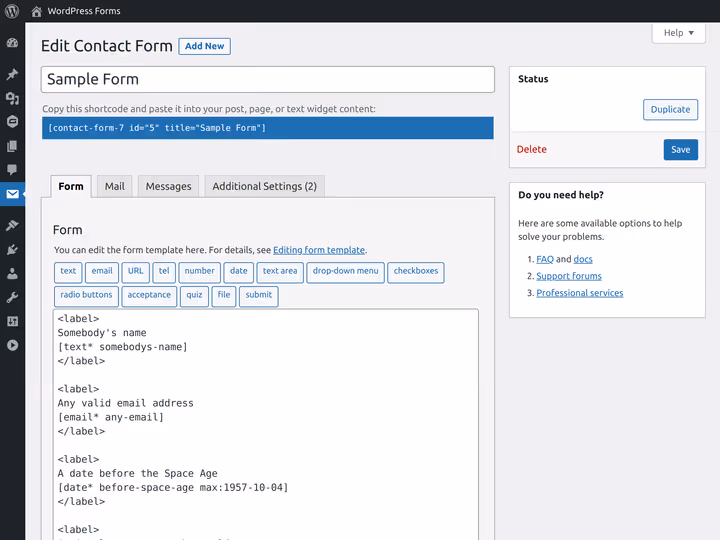Click the '[text* somebodys-name]' line

(x=123, y=347)
